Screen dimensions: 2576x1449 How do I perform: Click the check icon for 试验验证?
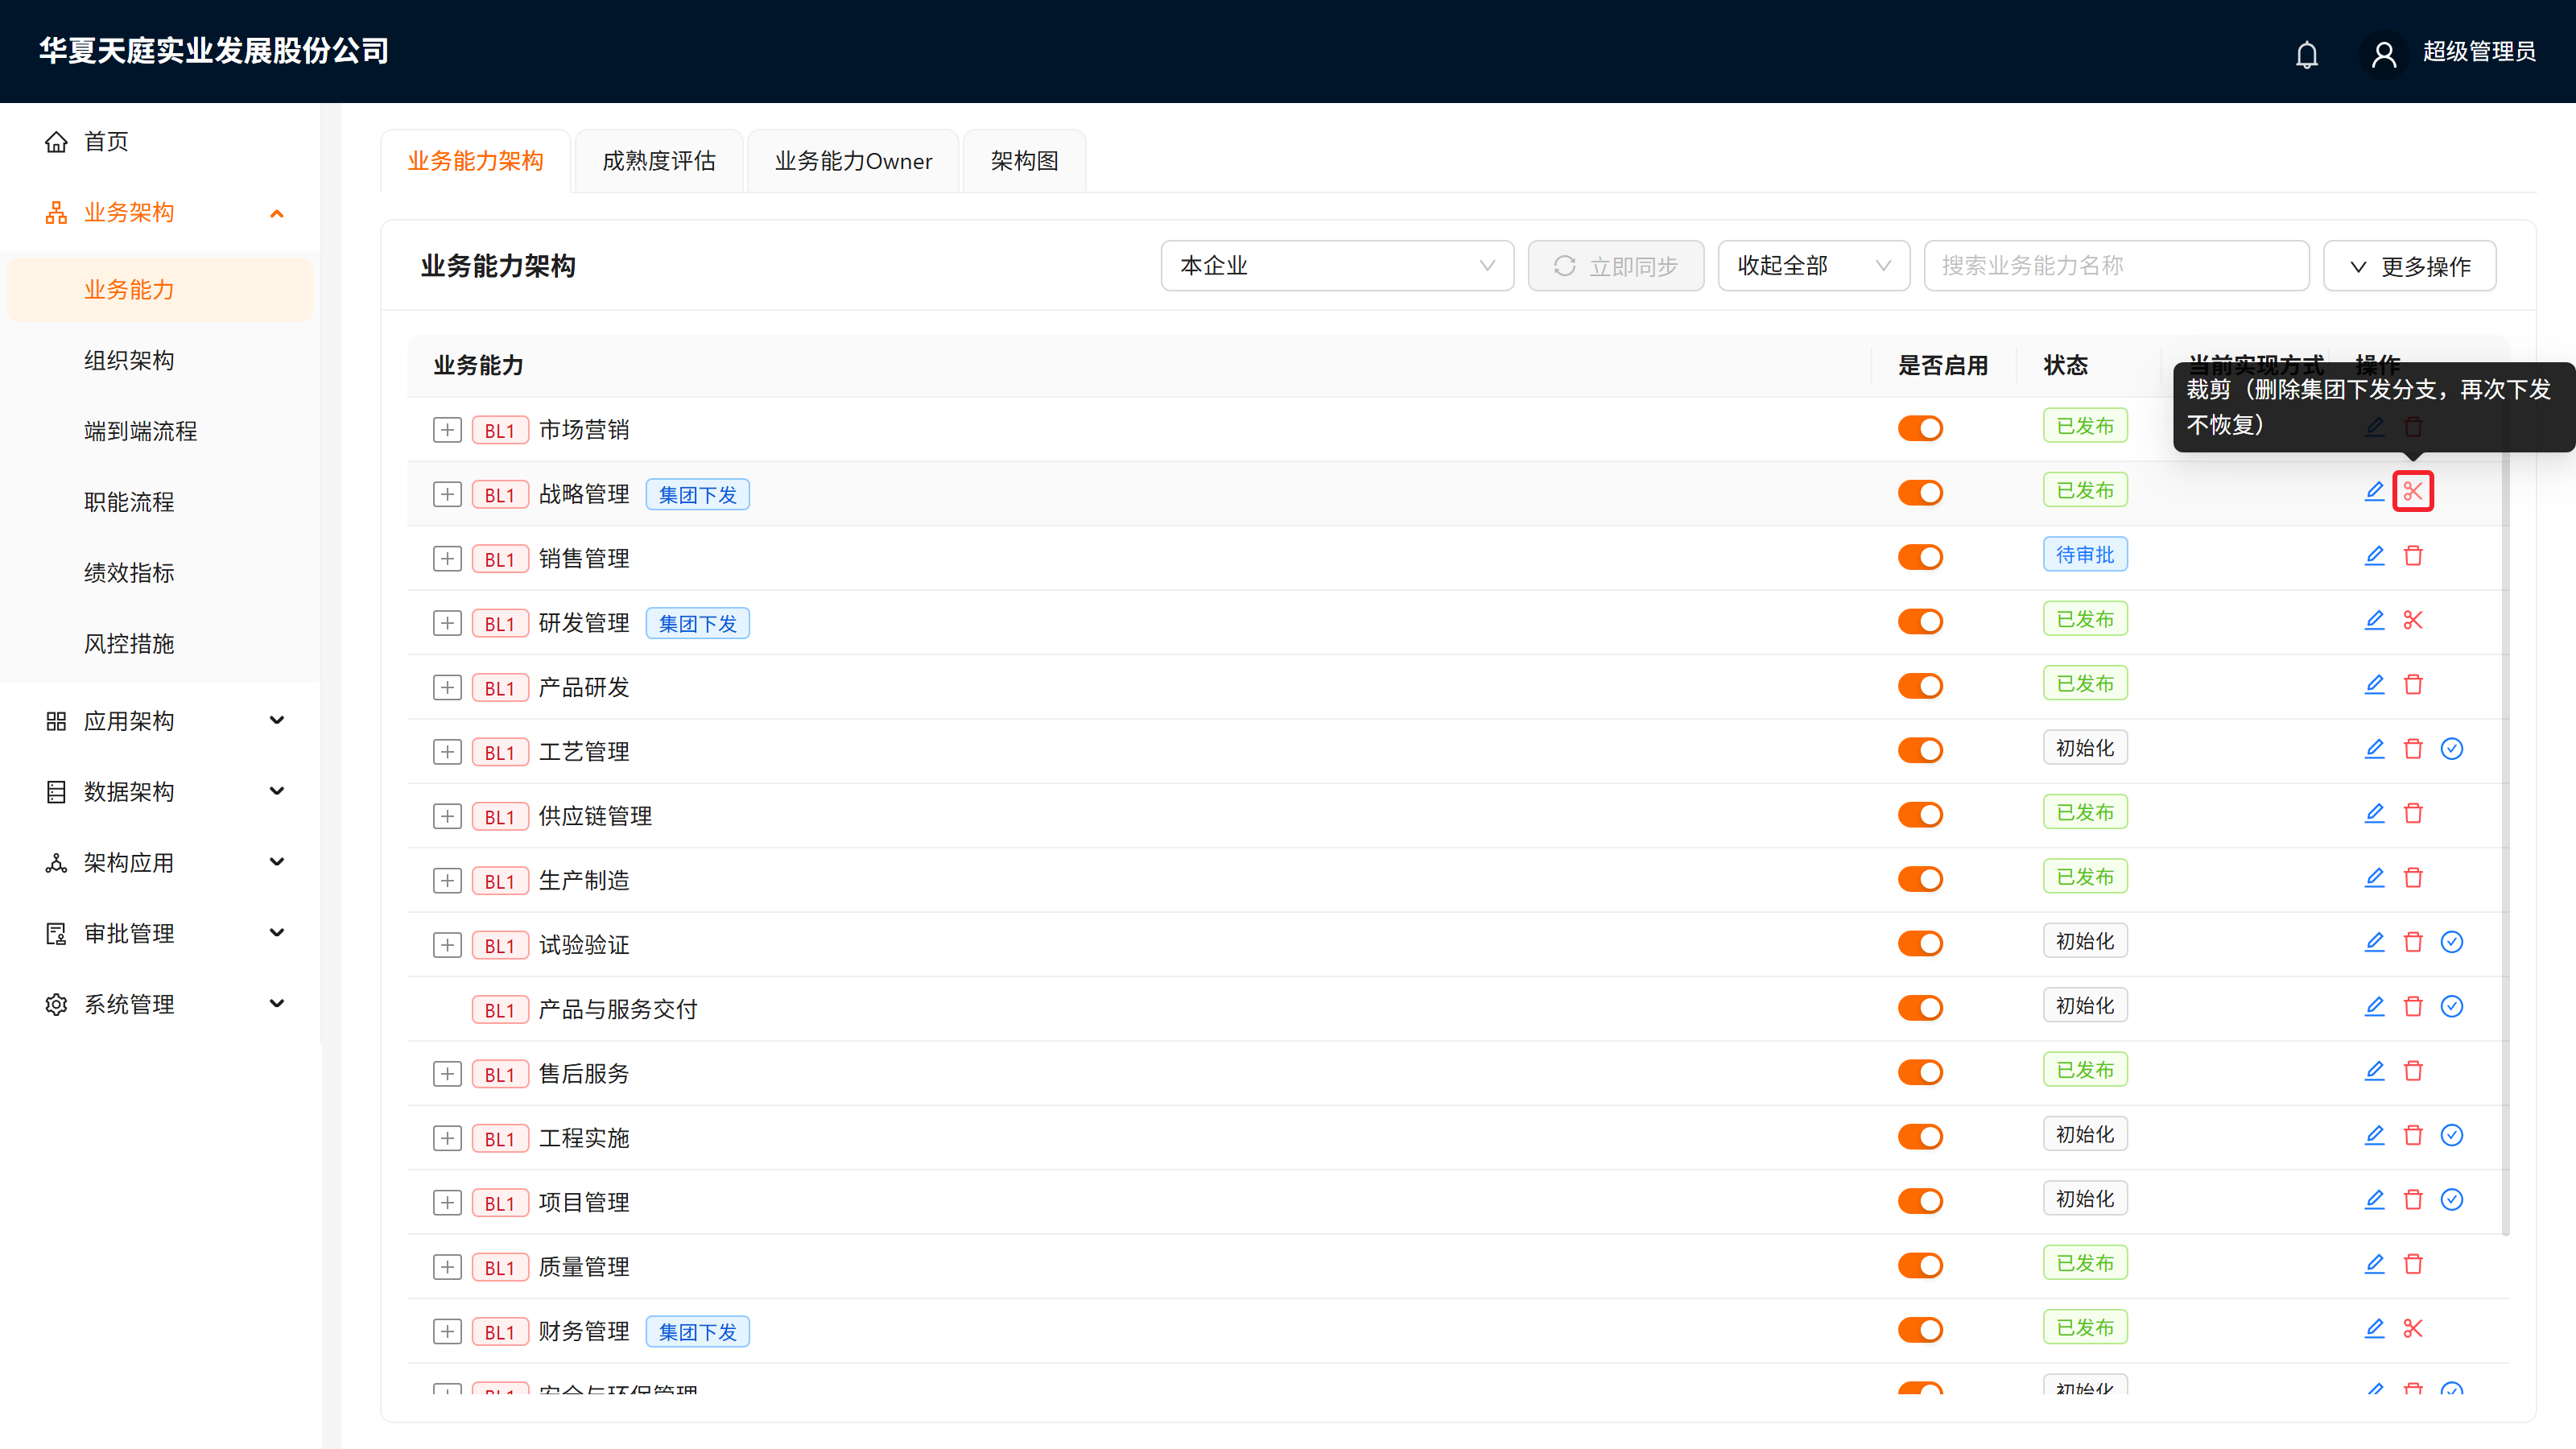pos(2451,942)
